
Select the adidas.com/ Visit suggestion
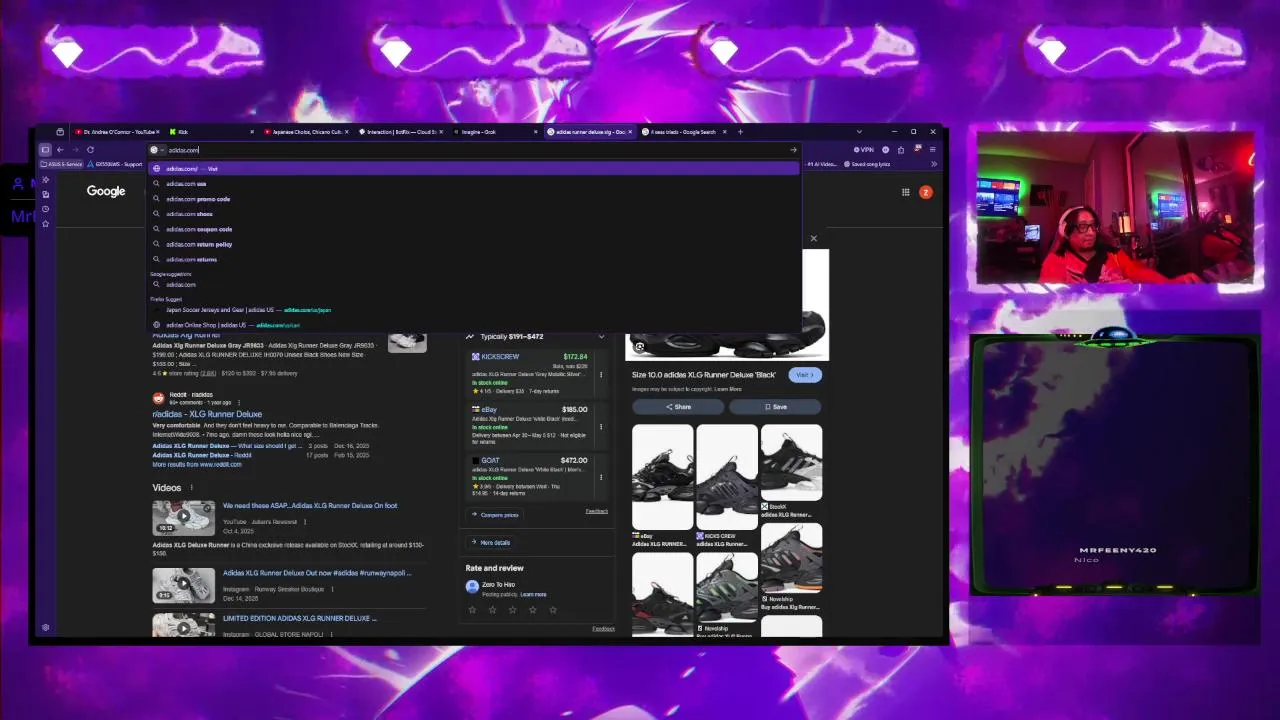(475, 169)
